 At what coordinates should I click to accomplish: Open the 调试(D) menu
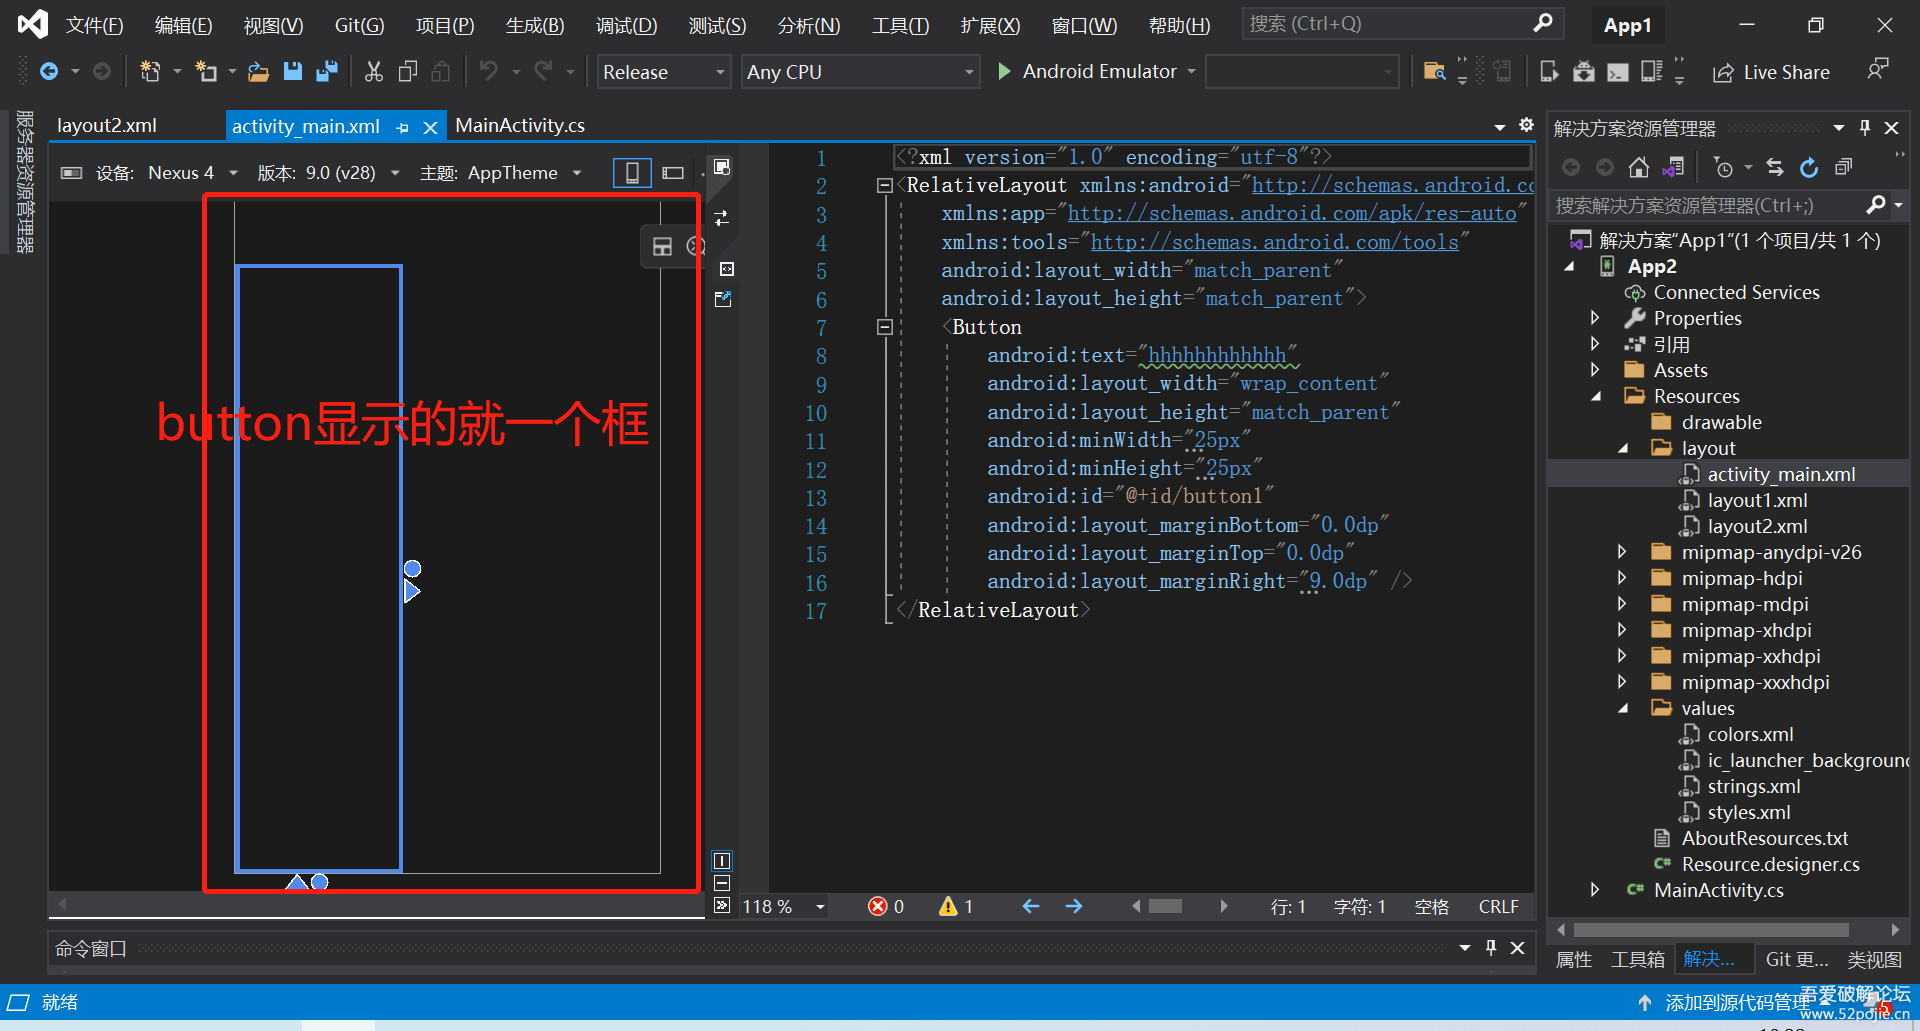pos(627,25)
